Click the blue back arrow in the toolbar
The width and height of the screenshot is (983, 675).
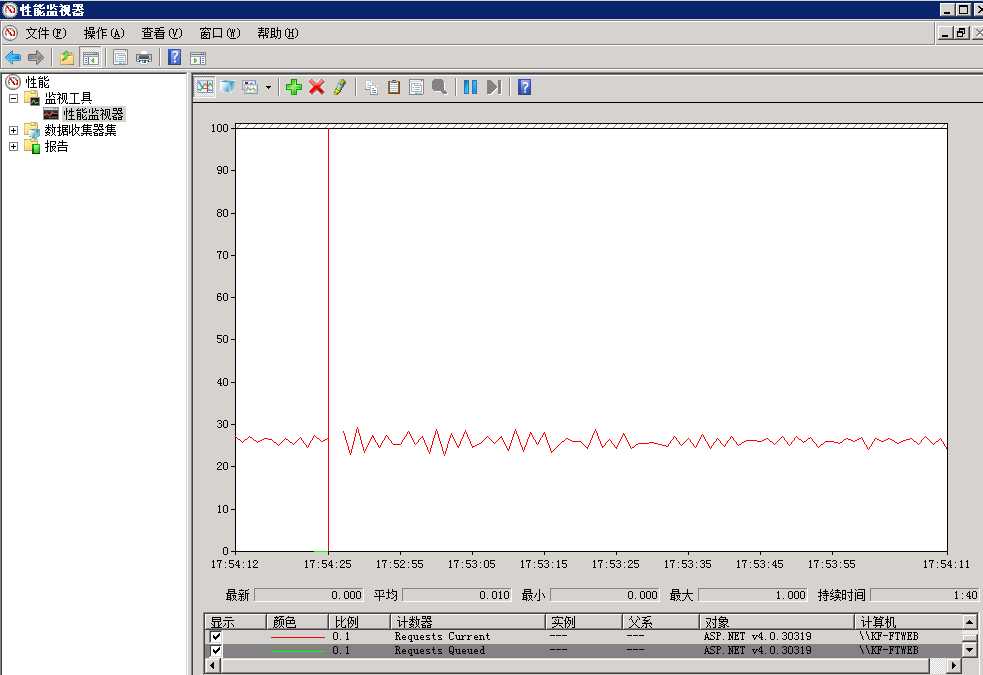[13, 57]
